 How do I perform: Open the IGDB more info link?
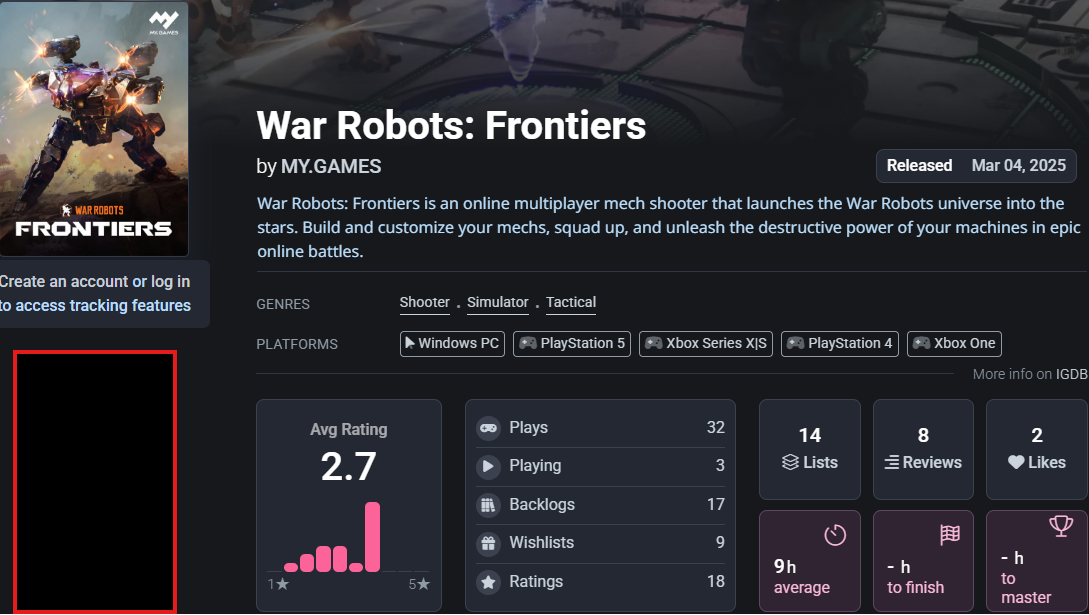[x=1072, y=374]
